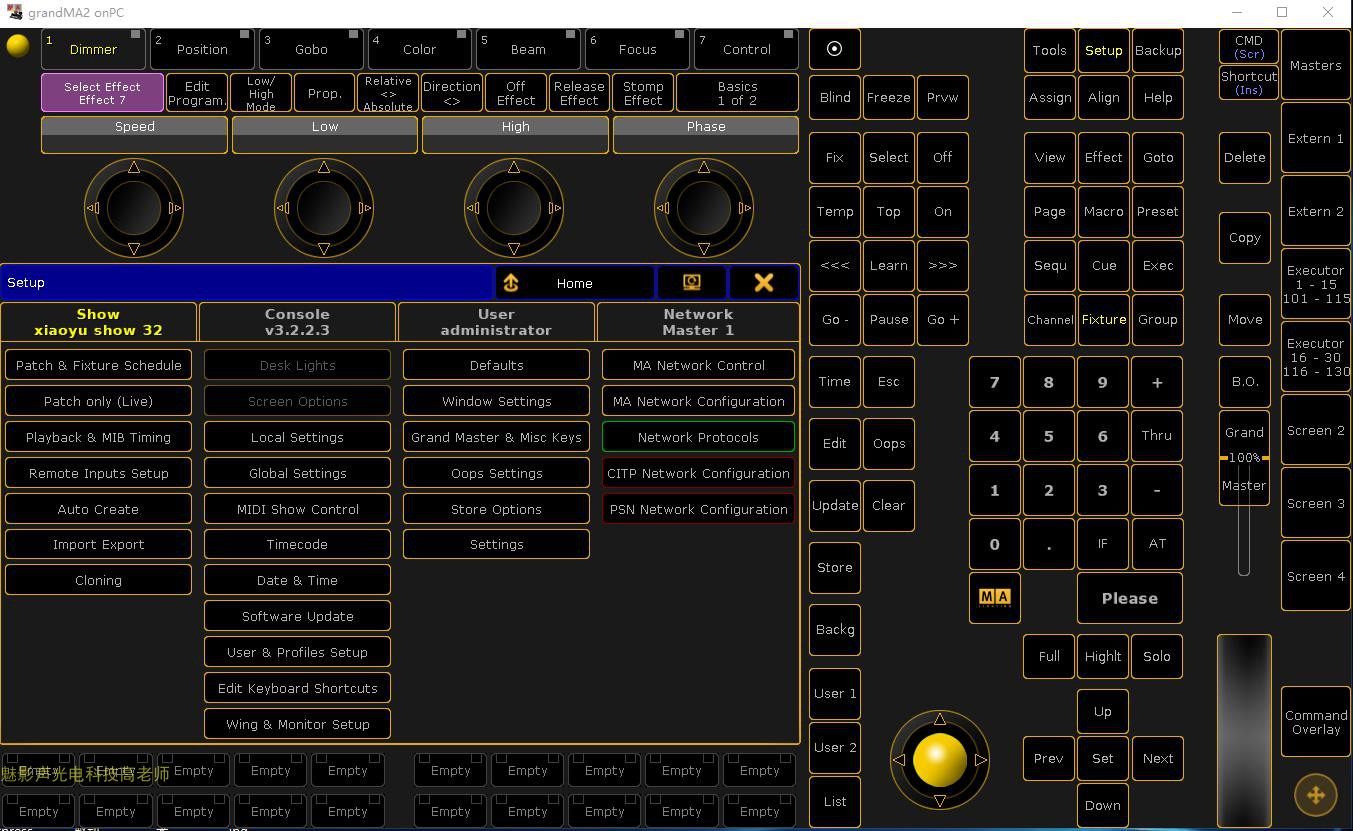This screenshot has width=1353, height=831.
Task: Click the screenshot icon in Setup title bar
Action: coord(691,283)
